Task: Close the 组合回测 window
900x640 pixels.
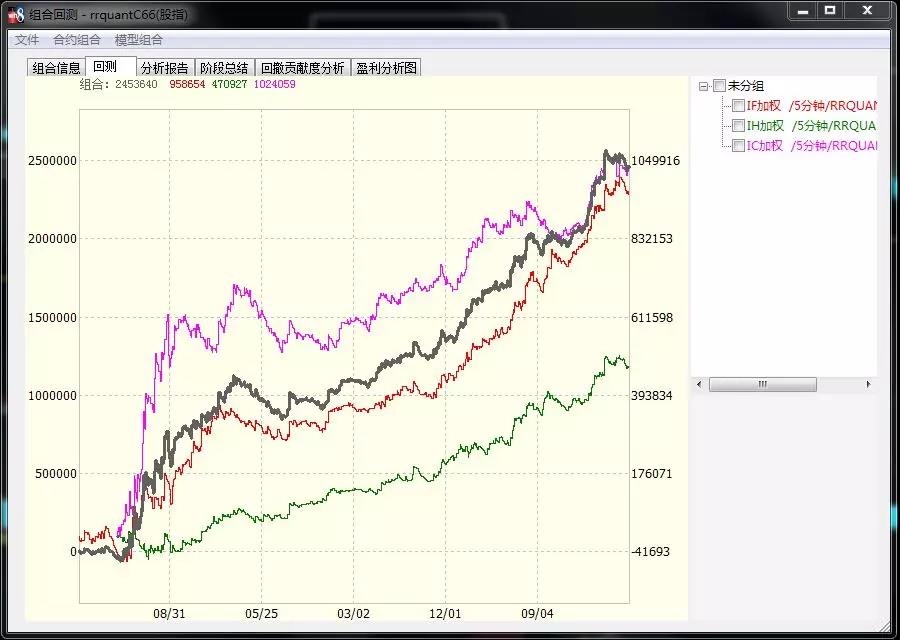Action: click(867, 10)
